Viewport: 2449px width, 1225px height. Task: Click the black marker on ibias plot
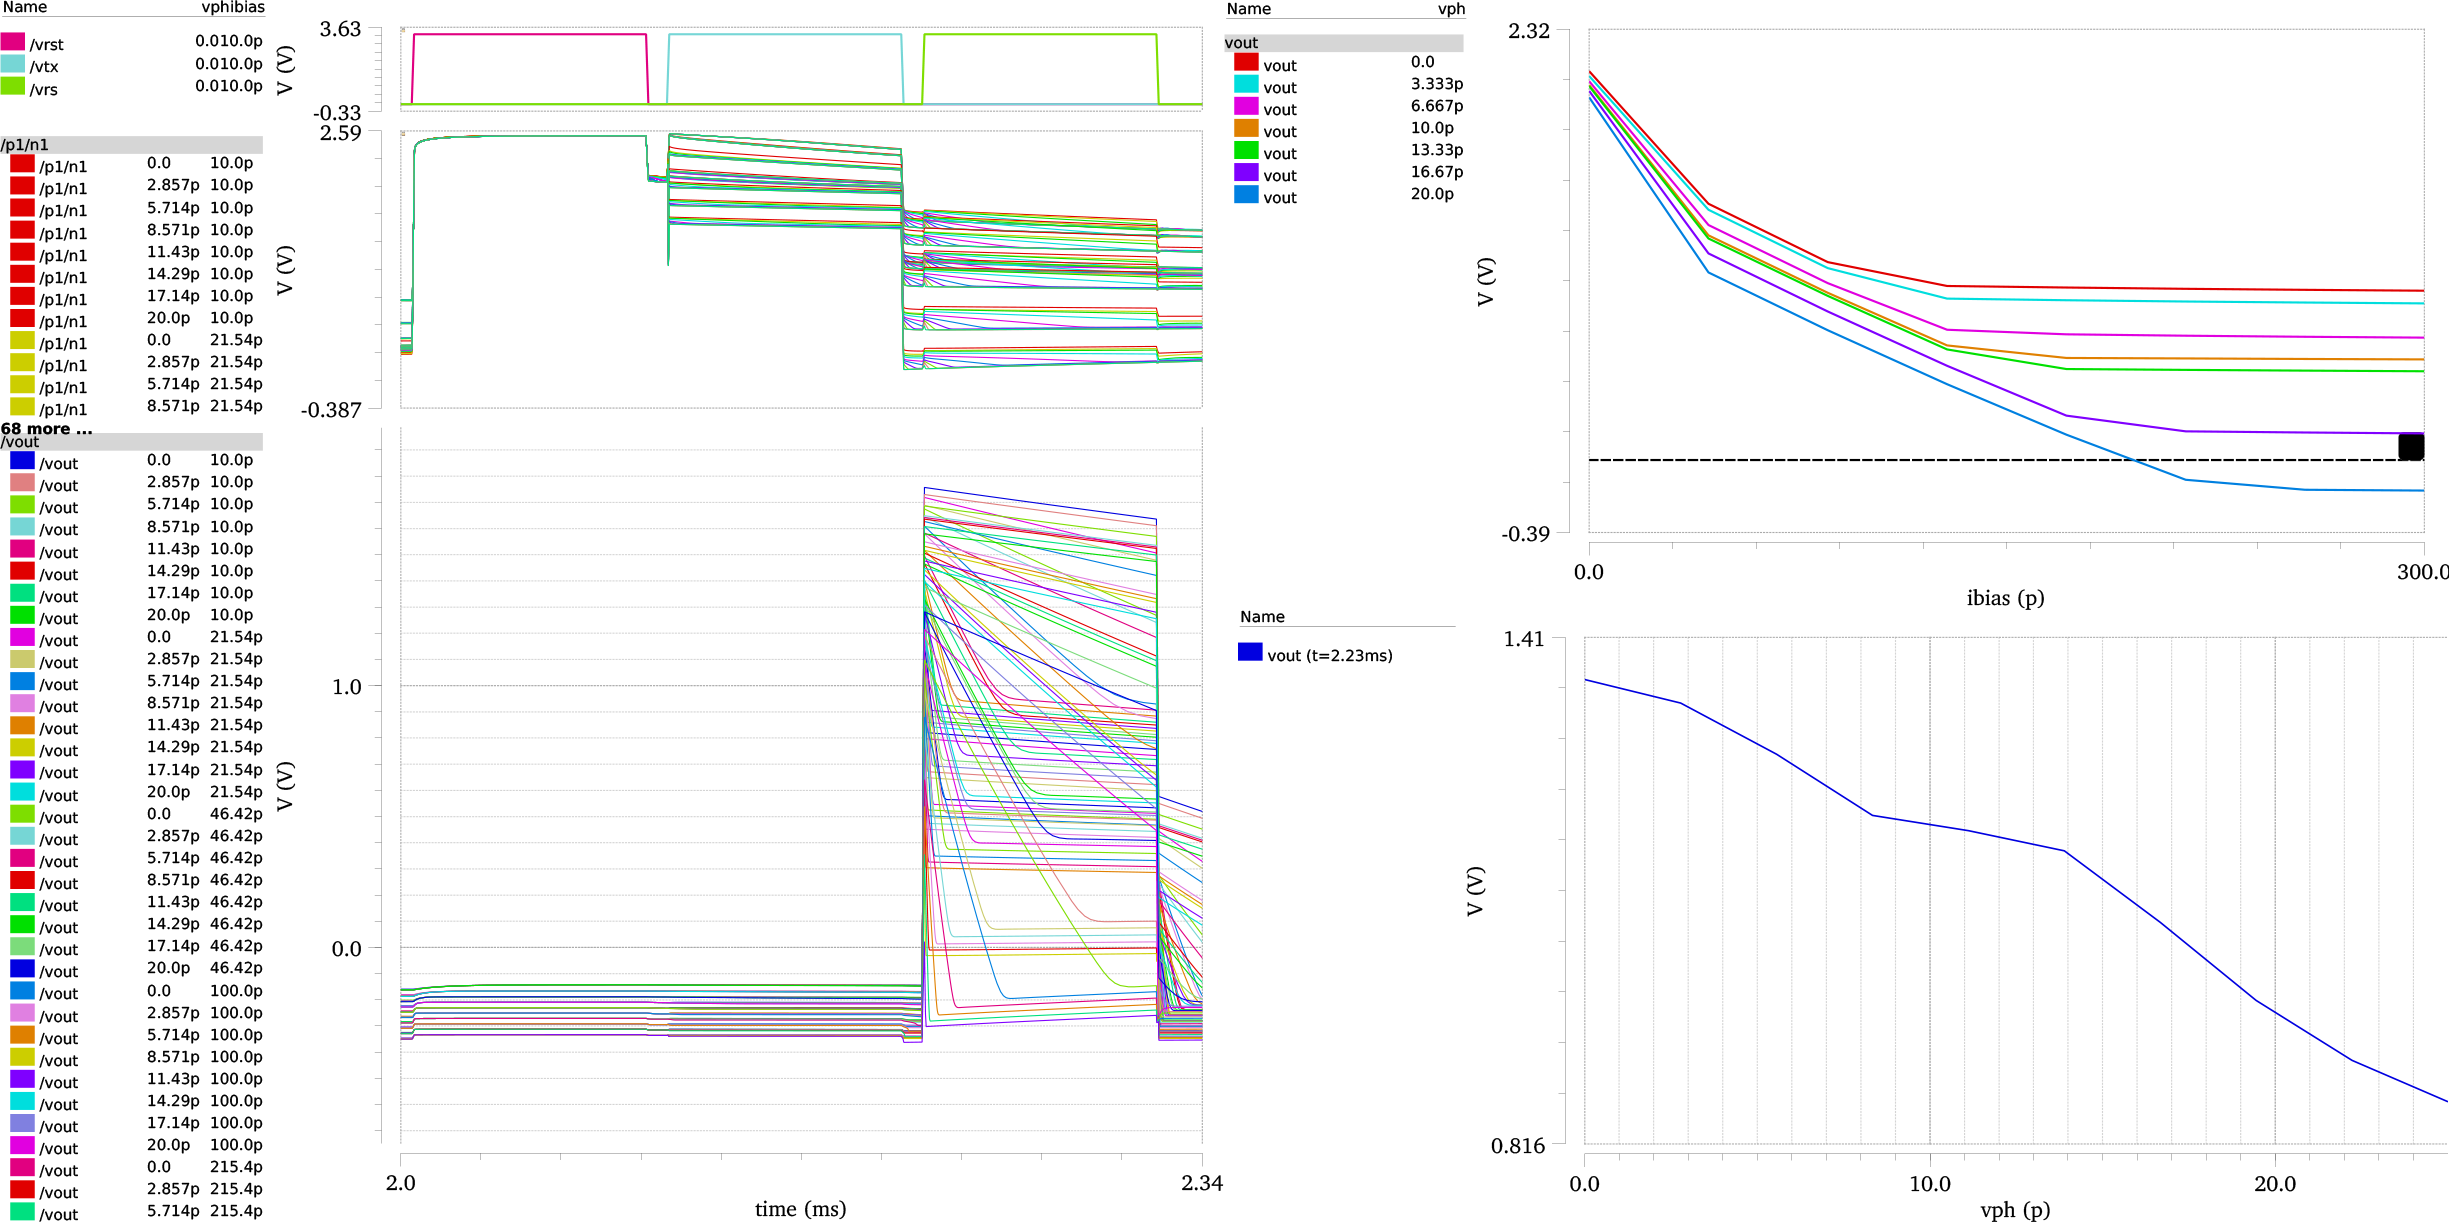point(2411,447)
